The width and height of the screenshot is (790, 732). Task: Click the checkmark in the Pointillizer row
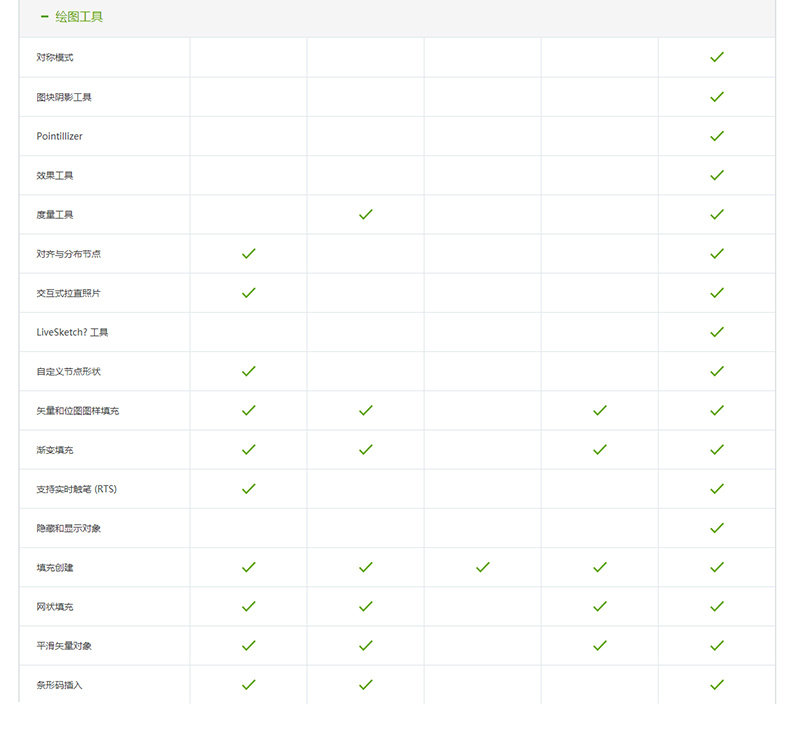pos(716,136)
